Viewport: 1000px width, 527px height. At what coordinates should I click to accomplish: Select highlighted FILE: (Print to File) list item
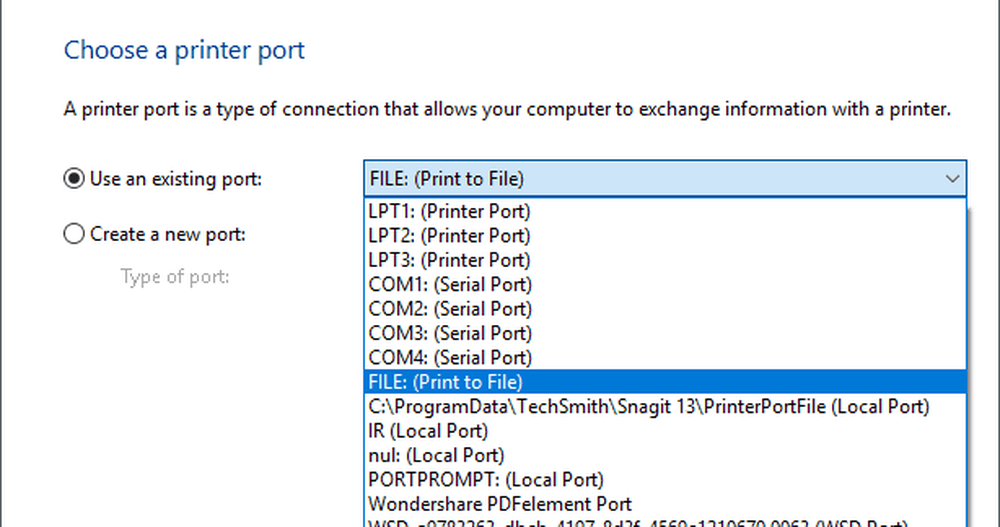click(446, 382)
